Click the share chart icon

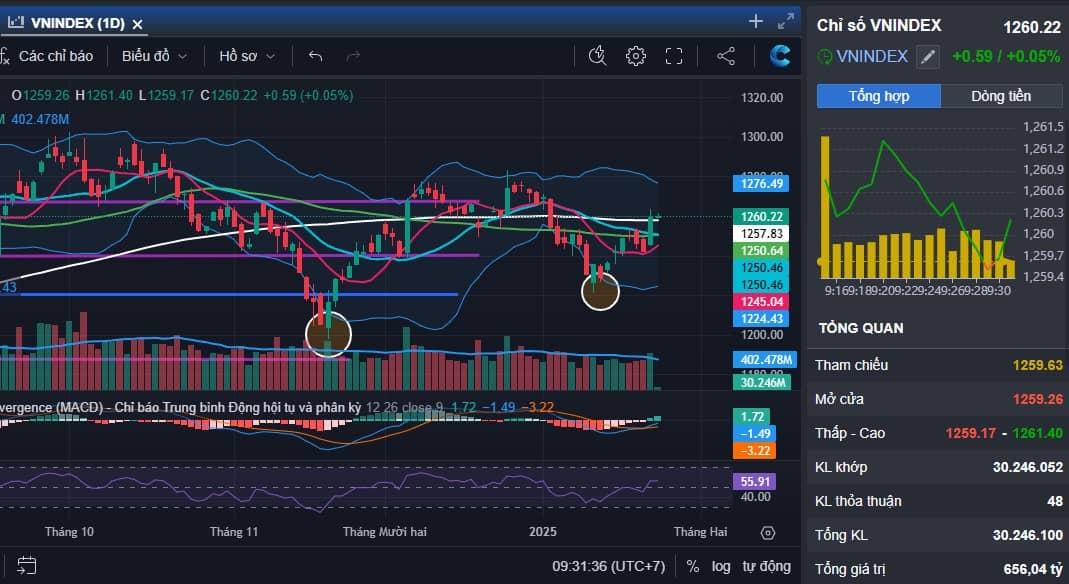727,56
